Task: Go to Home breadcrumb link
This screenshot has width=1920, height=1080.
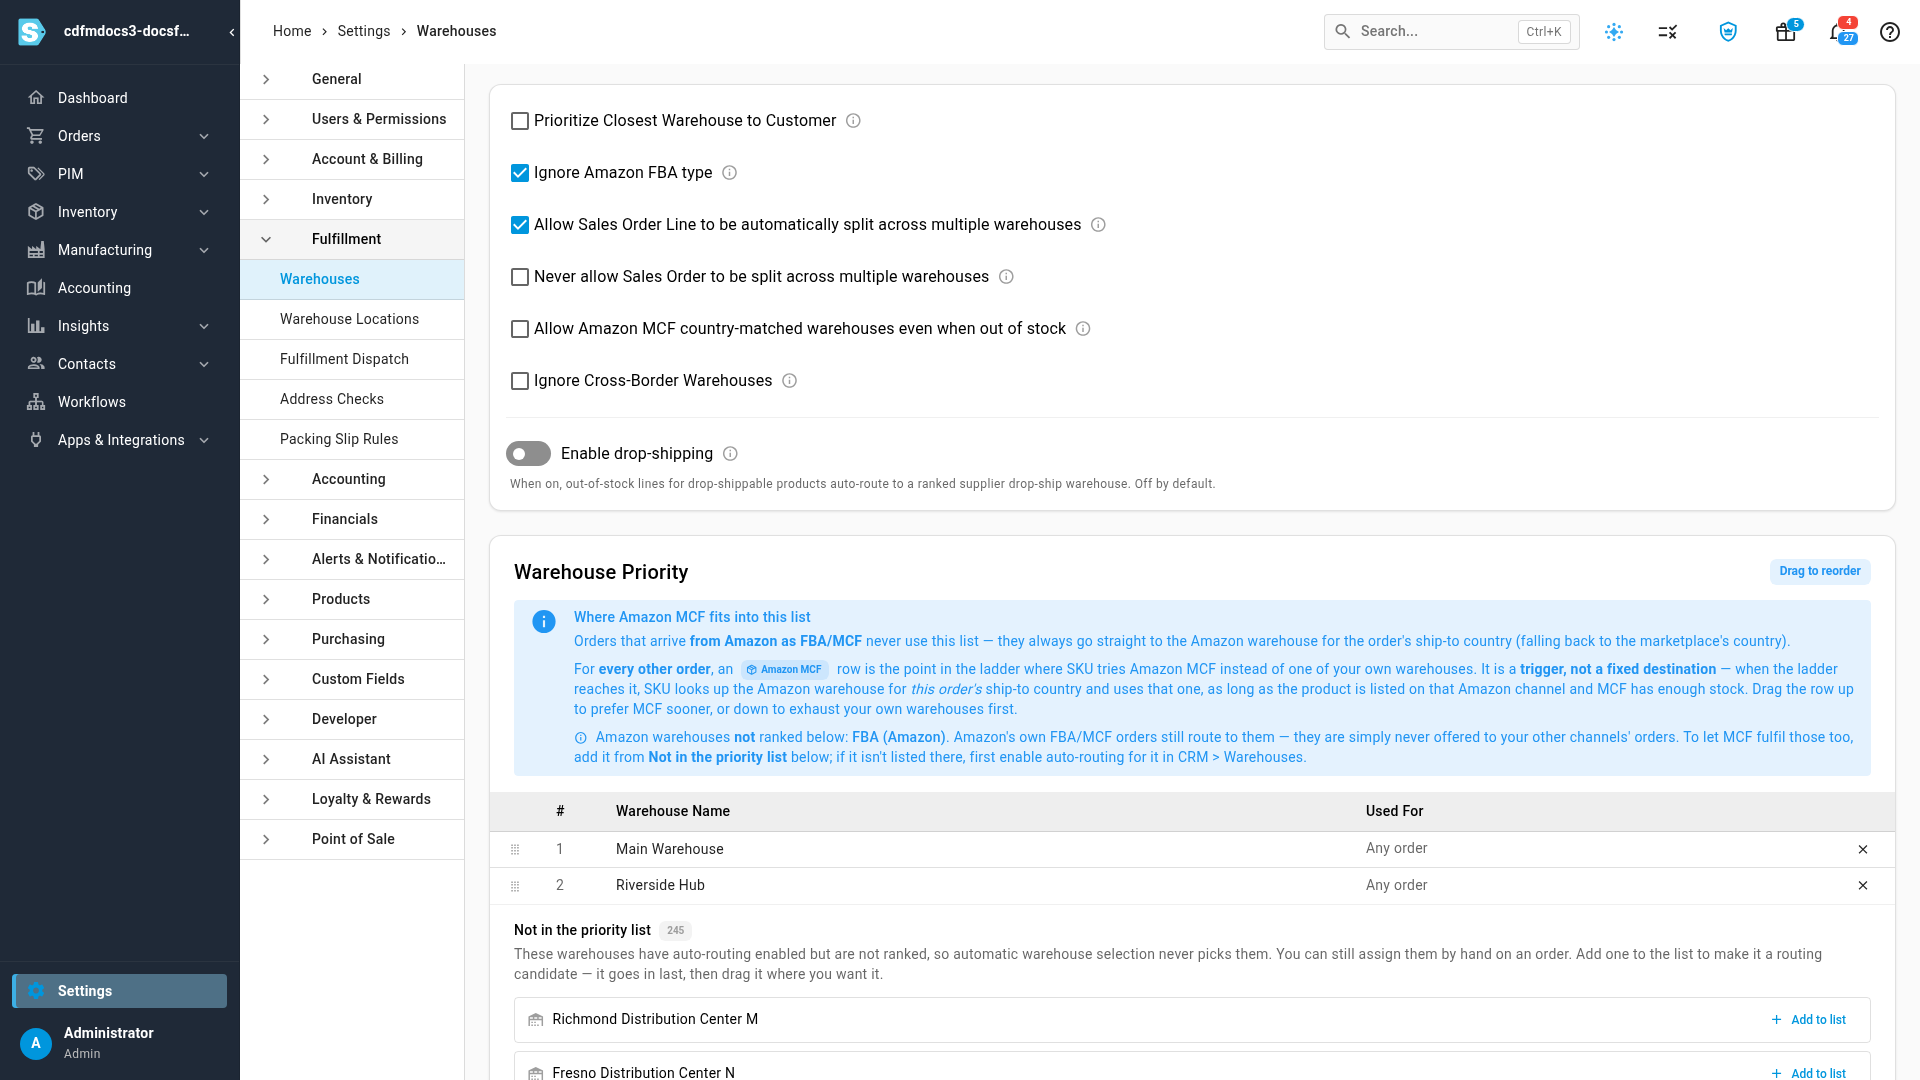Action: (292, 32)
